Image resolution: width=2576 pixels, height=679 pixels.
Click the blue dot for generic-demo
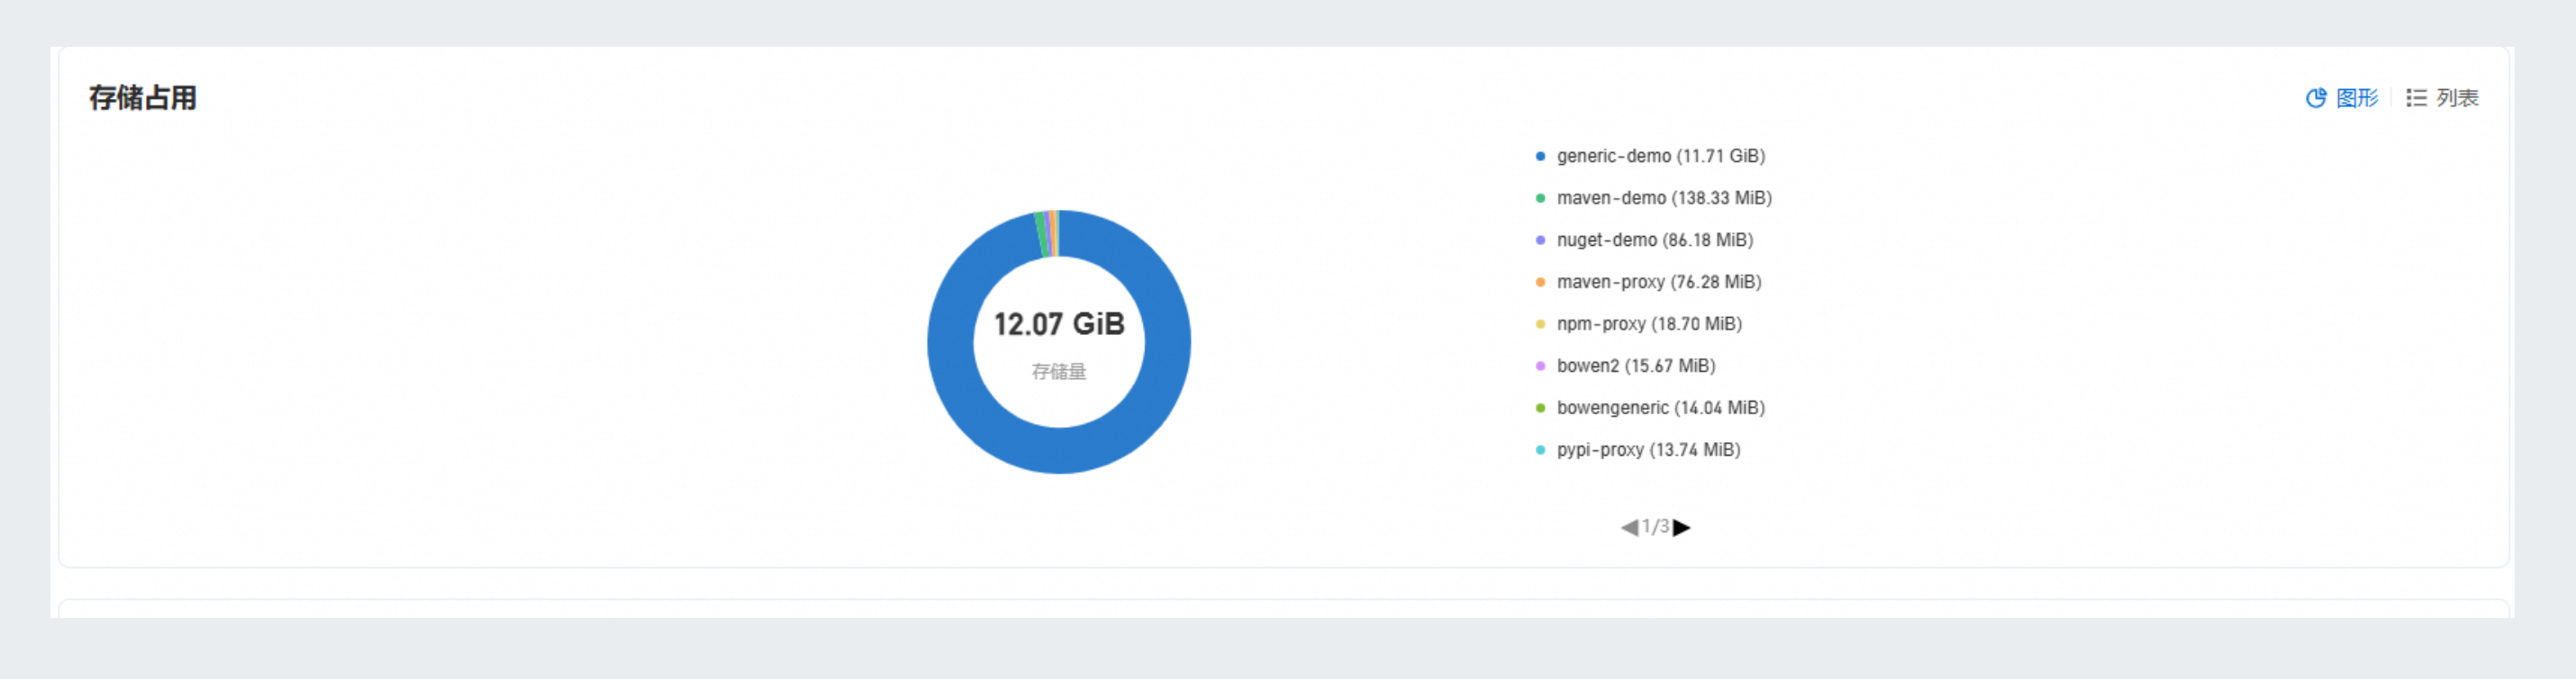[x=1540, y=156]
